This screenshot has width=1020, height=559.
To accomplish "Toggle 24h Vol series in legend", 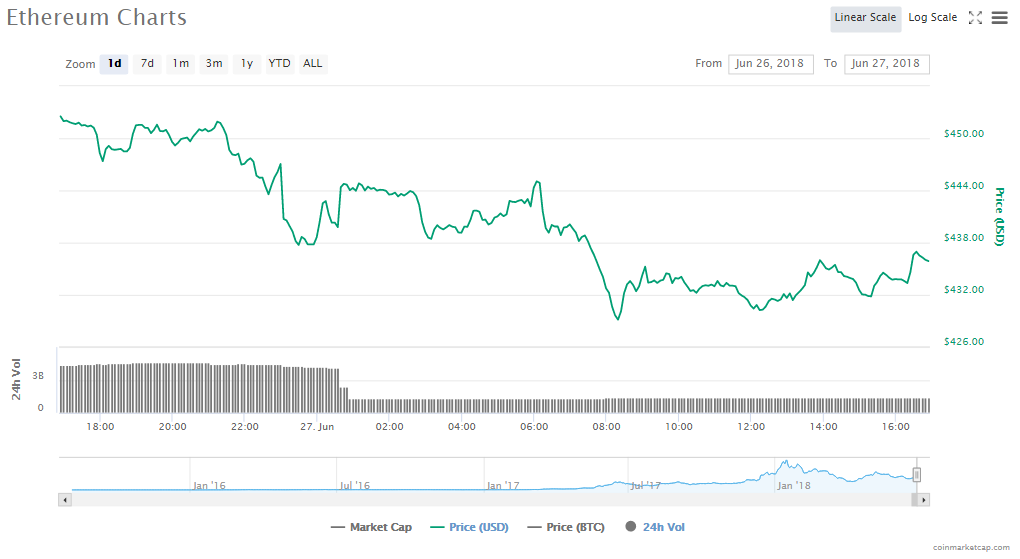I will point(655,527).
